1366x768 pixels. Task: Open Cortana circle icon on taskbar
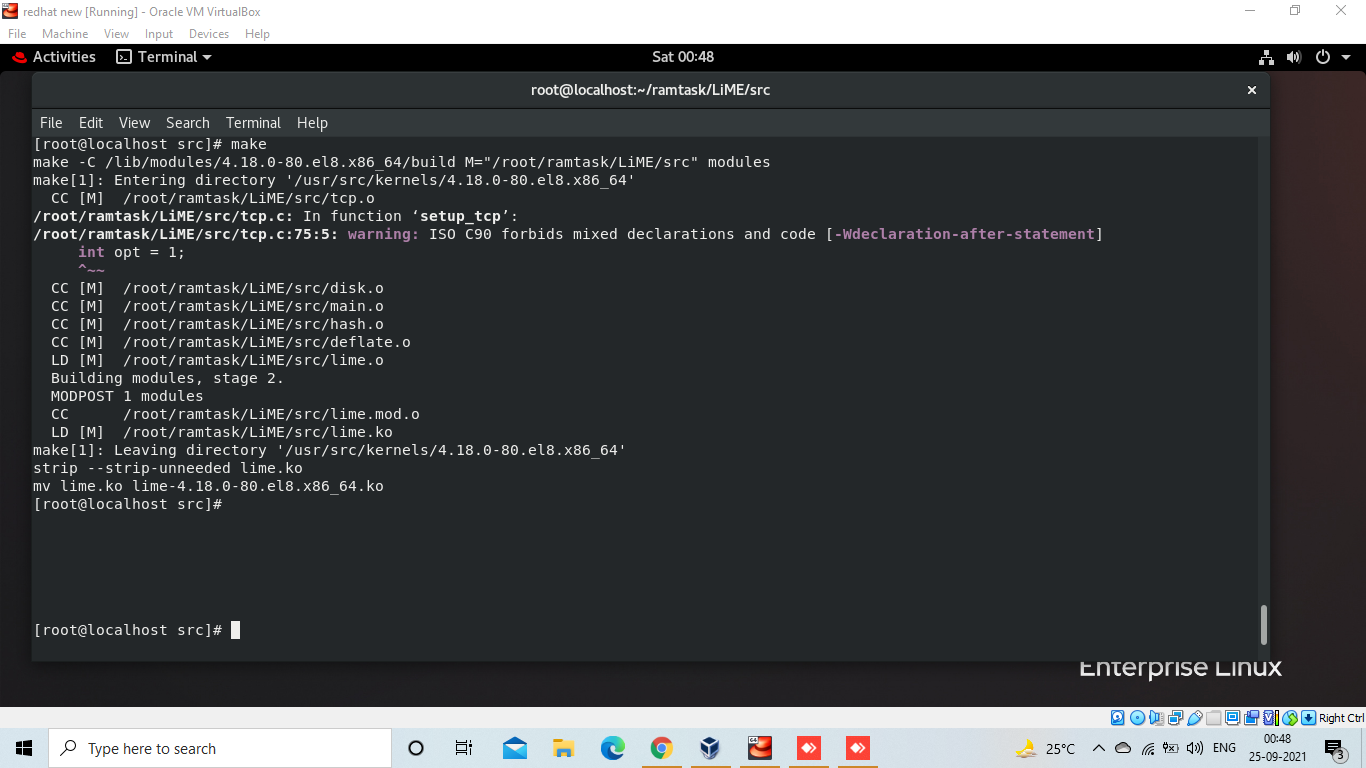(x=416, y=748)
